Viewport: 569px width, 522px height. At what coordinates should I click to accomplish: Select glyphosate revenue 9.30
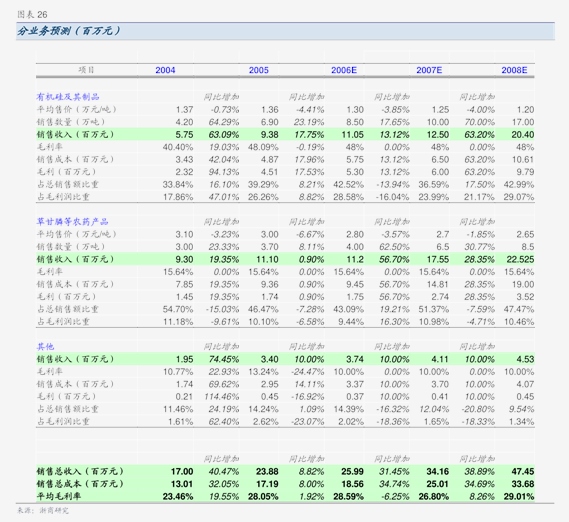point(184,260)
